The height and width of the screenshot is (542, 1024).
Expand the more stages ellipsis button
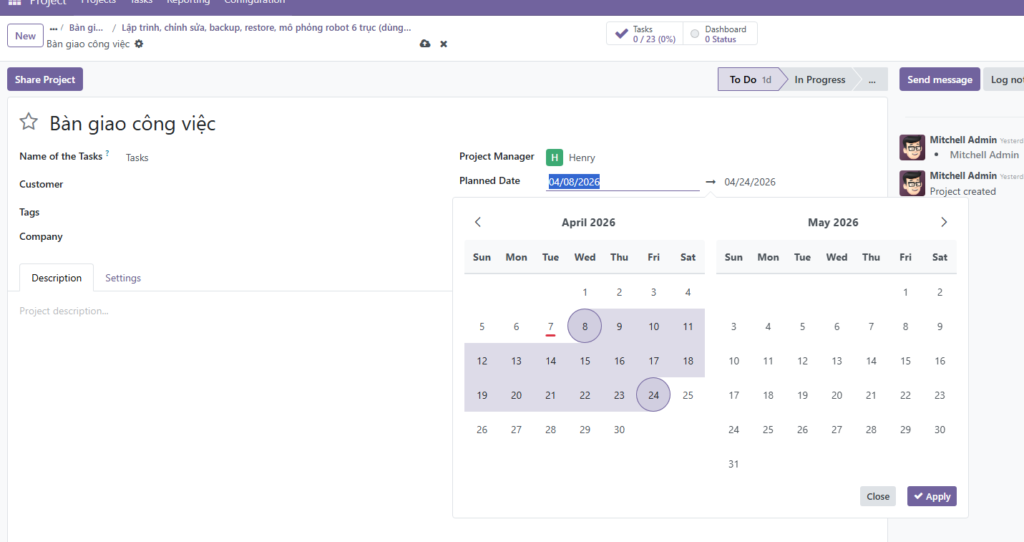coord(872,80)
